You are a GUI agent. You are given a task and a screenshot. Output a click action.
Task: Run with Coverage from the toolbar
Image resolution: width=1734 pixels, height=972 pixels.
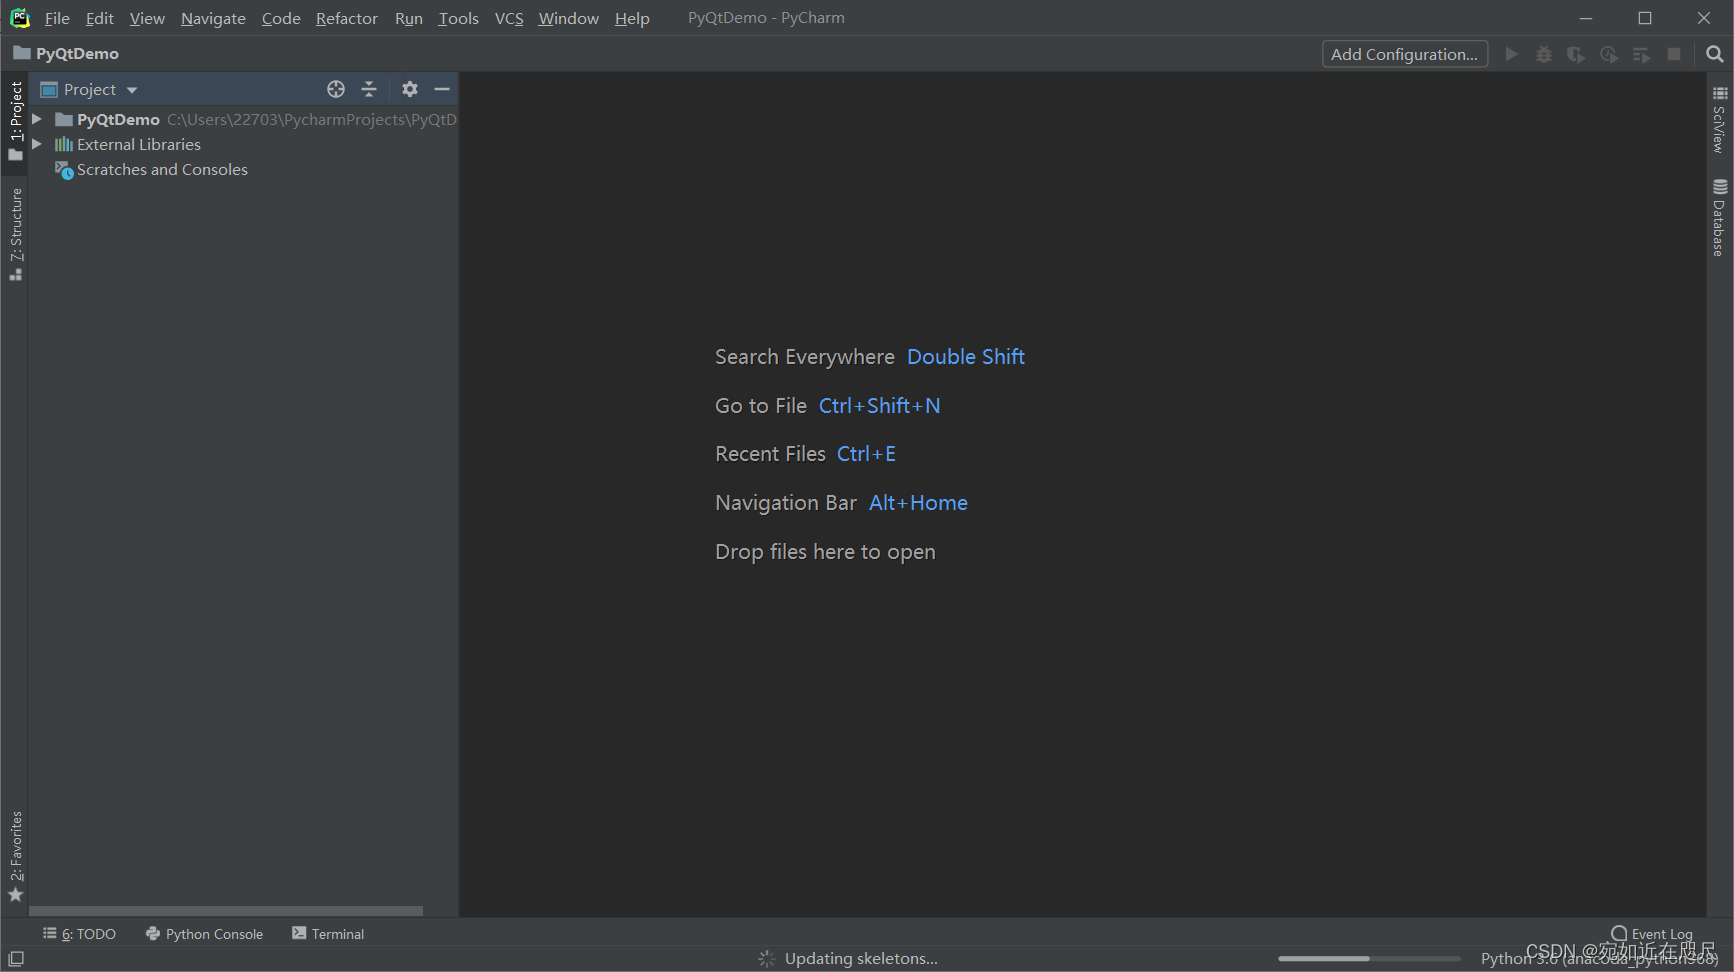pyautogui.click(x=1576, y=54)
